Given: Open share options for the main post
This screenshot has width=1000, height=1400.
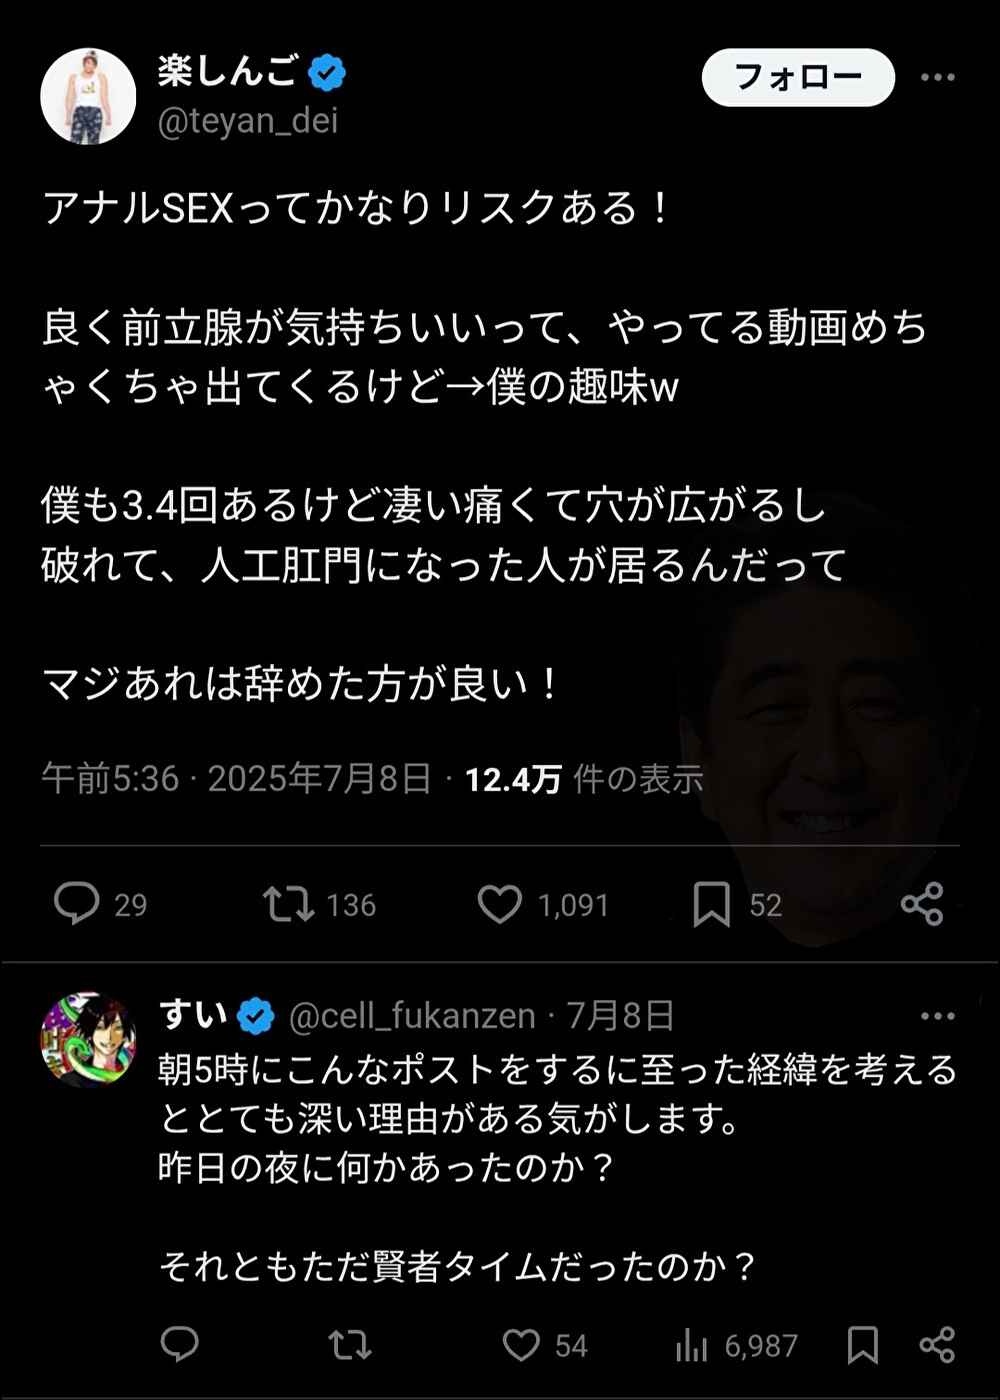Looking at the screenshot, I should click(922, 904).
